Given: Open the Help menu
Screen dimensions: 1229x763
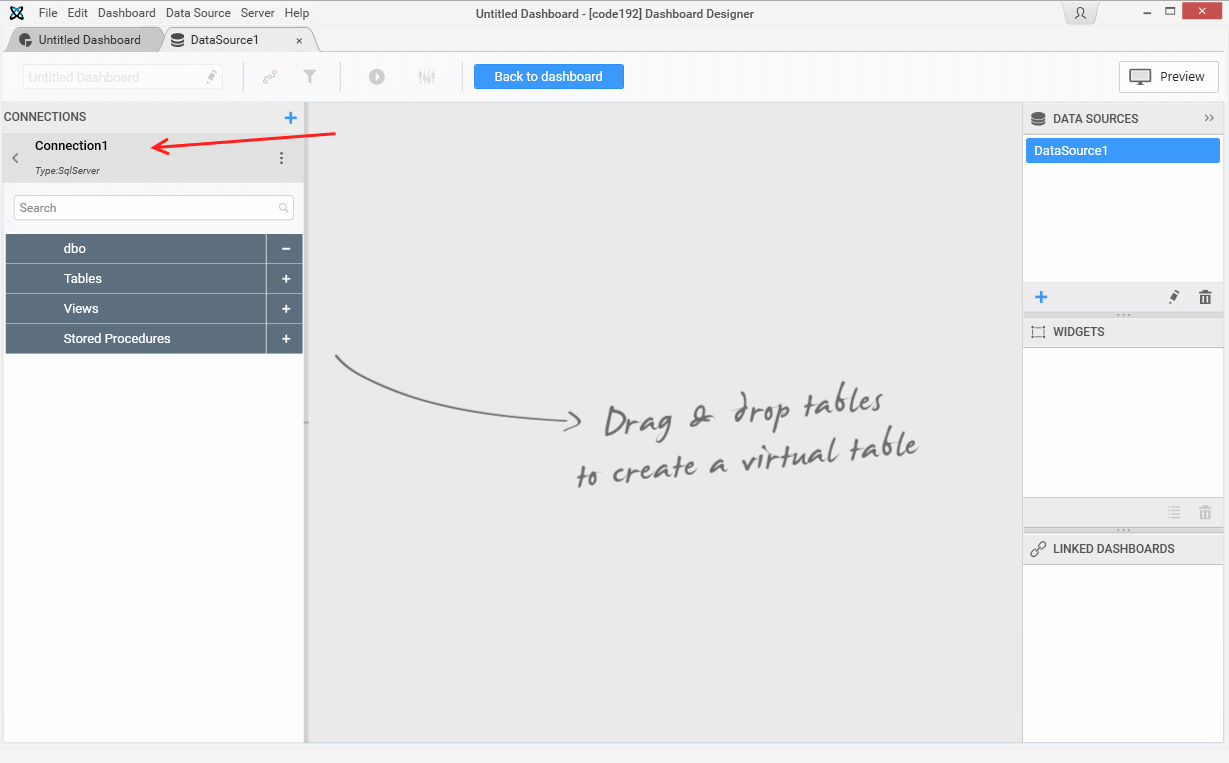Looking at the screenshot, I should tap(296, 13).
